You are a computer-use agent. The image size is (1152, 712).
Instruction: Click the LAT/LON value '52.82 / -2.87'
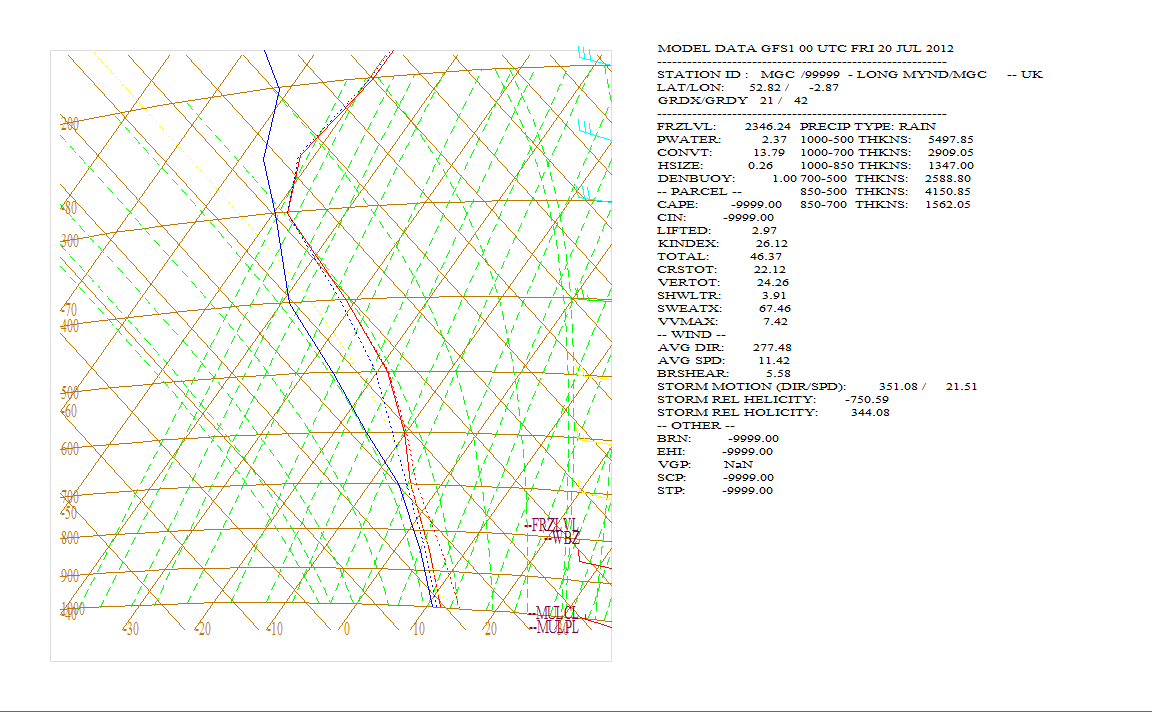pyautogui.click(x=793, y=87)
